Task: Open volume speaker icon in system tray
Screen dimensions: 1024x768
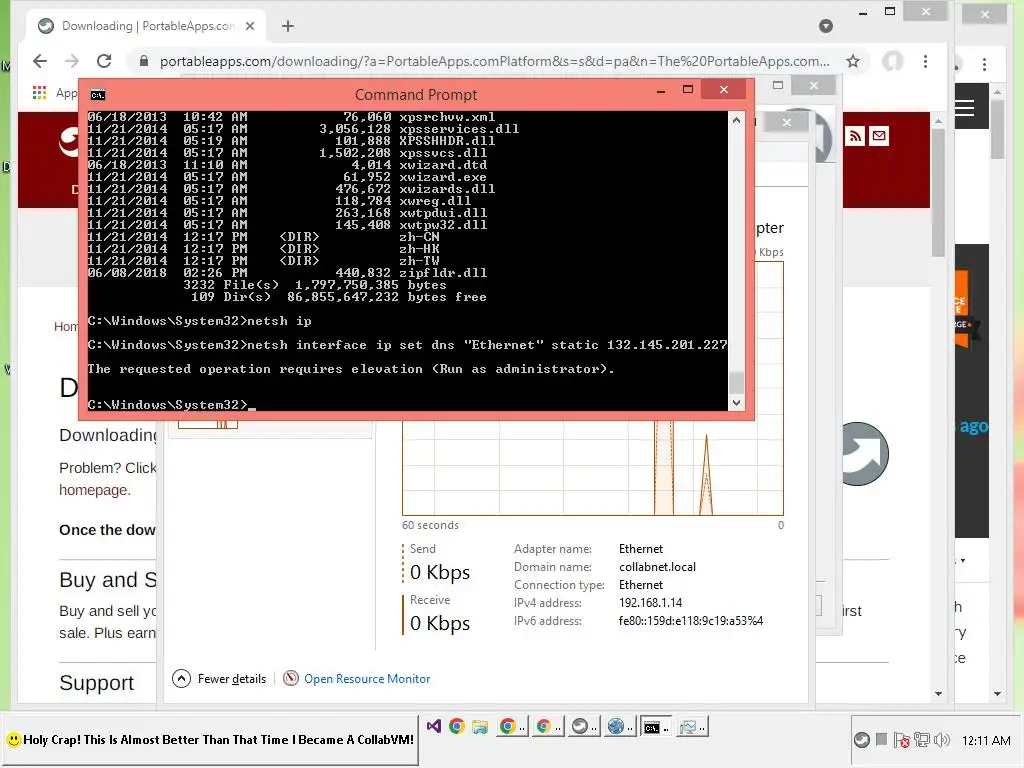Action: (x=942, y=740)
